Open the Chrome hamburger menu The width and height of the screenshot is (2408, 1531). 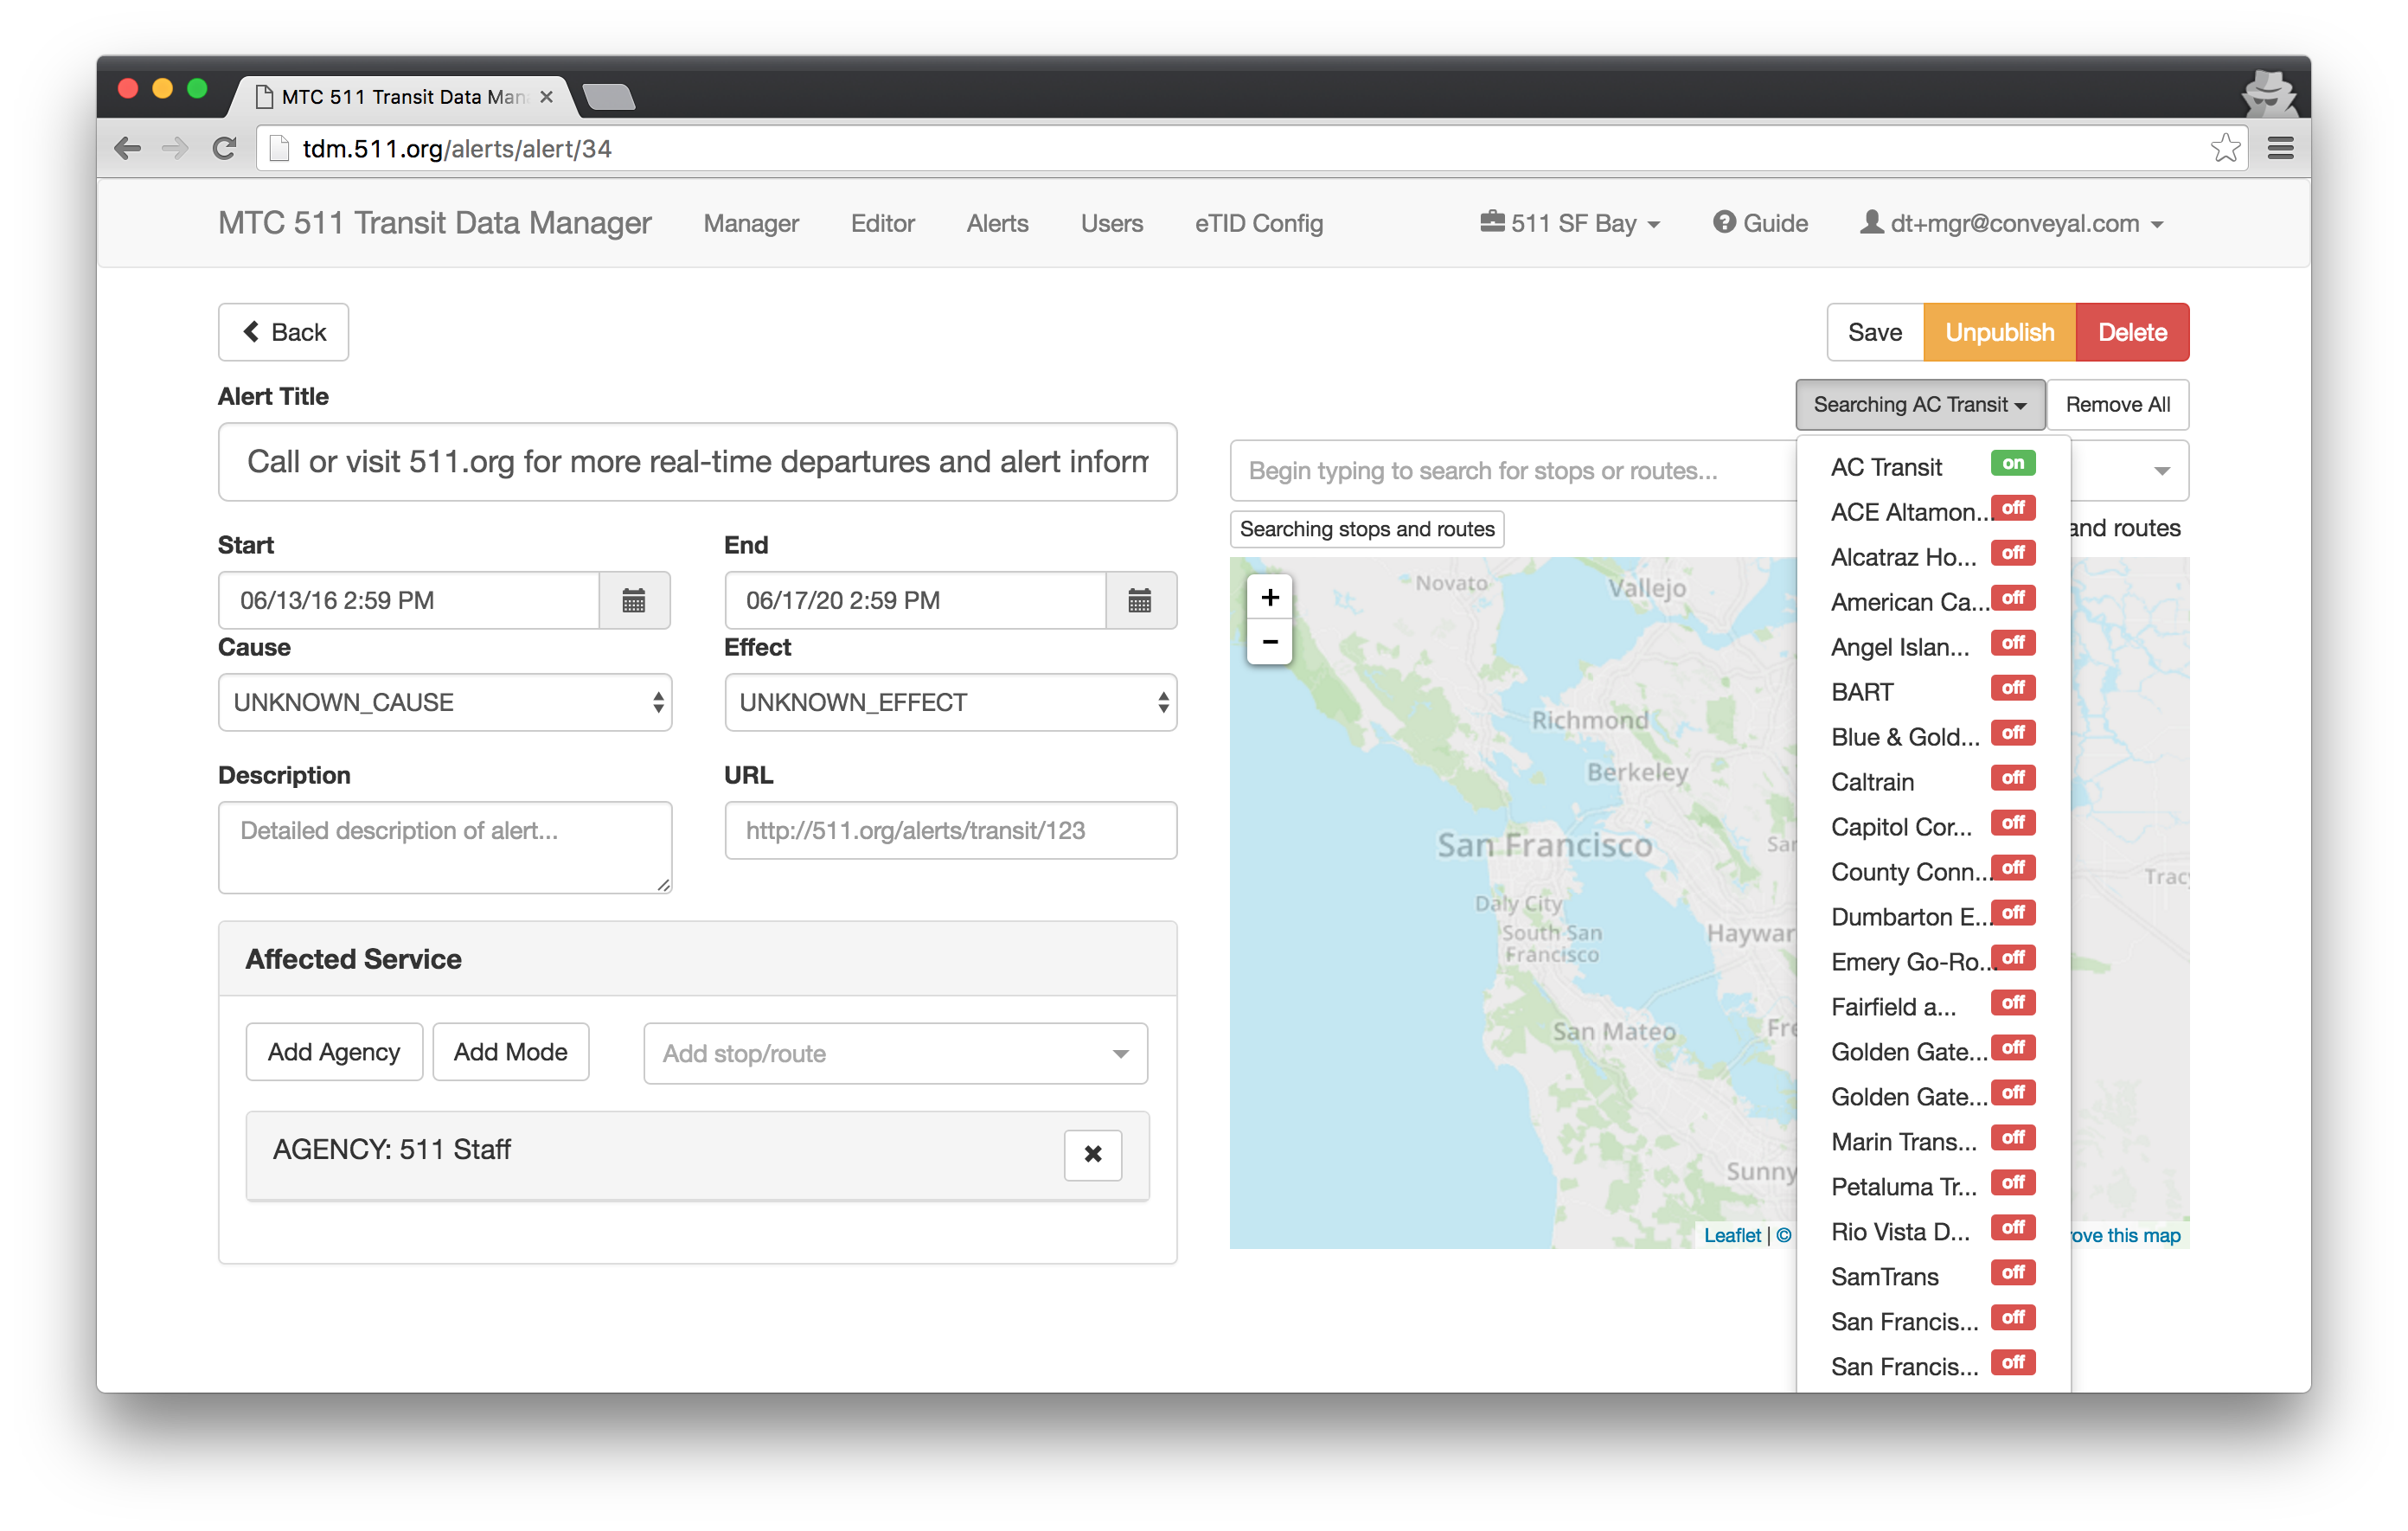pyautogui.click(x=2281, y=149)
